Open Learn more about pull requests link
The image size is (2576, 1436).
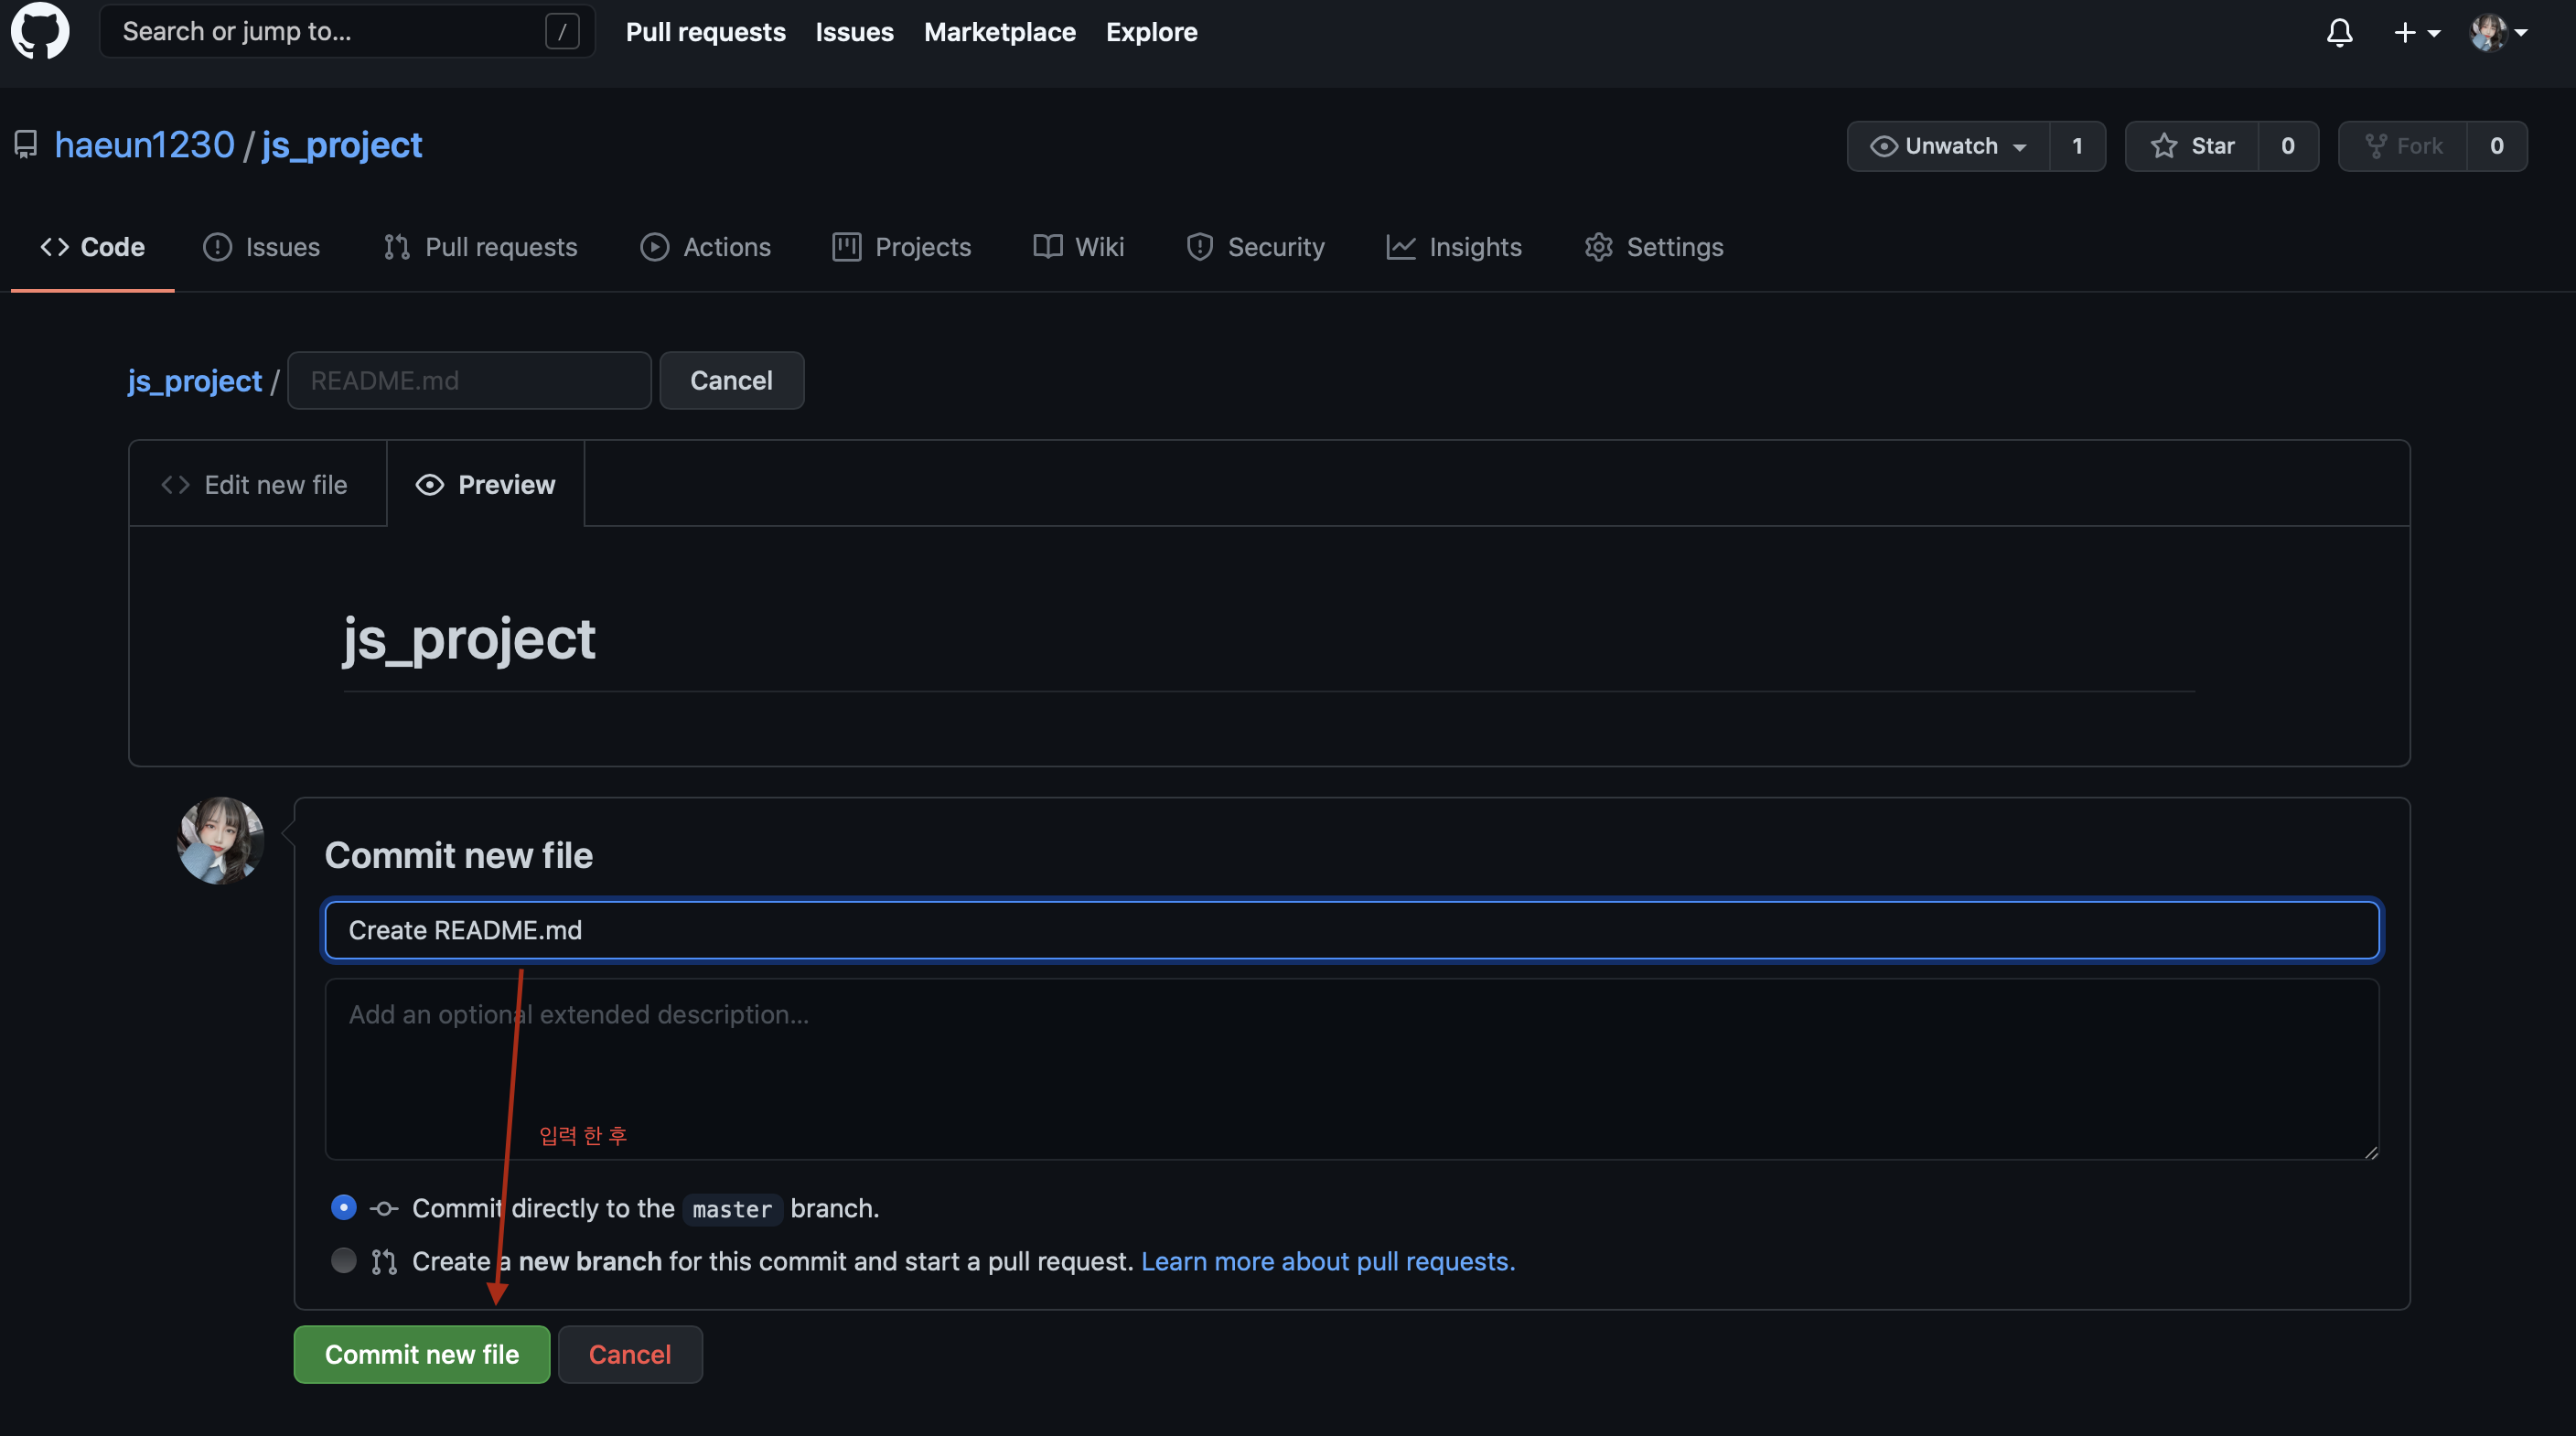[x=1328, y=1261]
